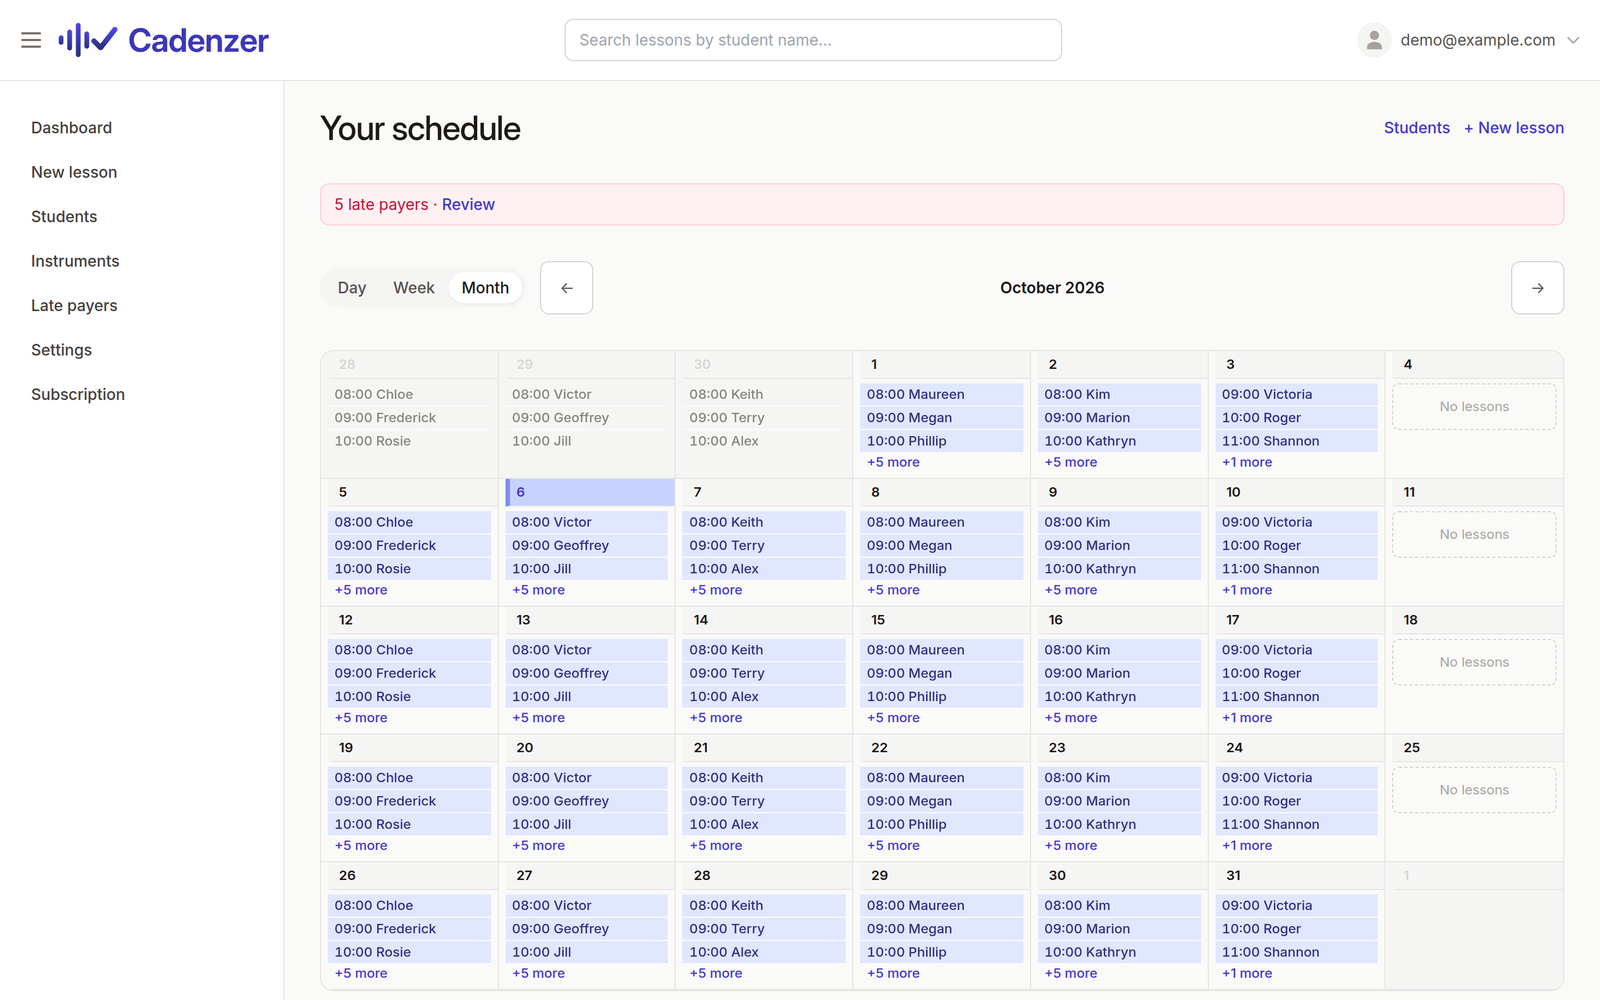The image size is (1600, 1000).
Task: Expand +5 more on October 14
Action: point(716,718)
